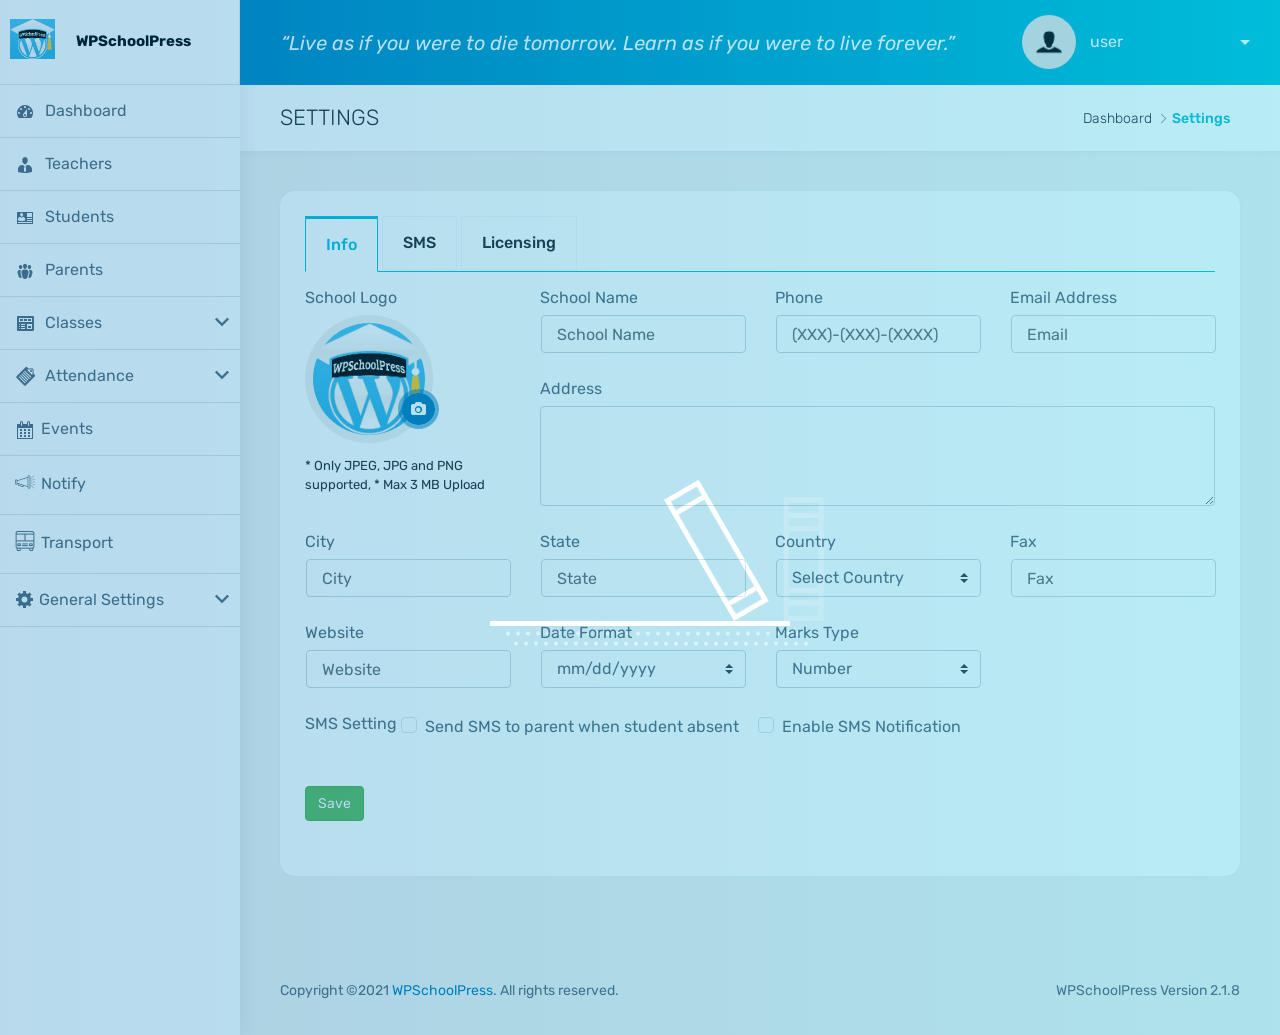Viewport: 1280px width, 1035px height.
Task: Open Dashboard from the sidebar
Action: coord(120,111)
